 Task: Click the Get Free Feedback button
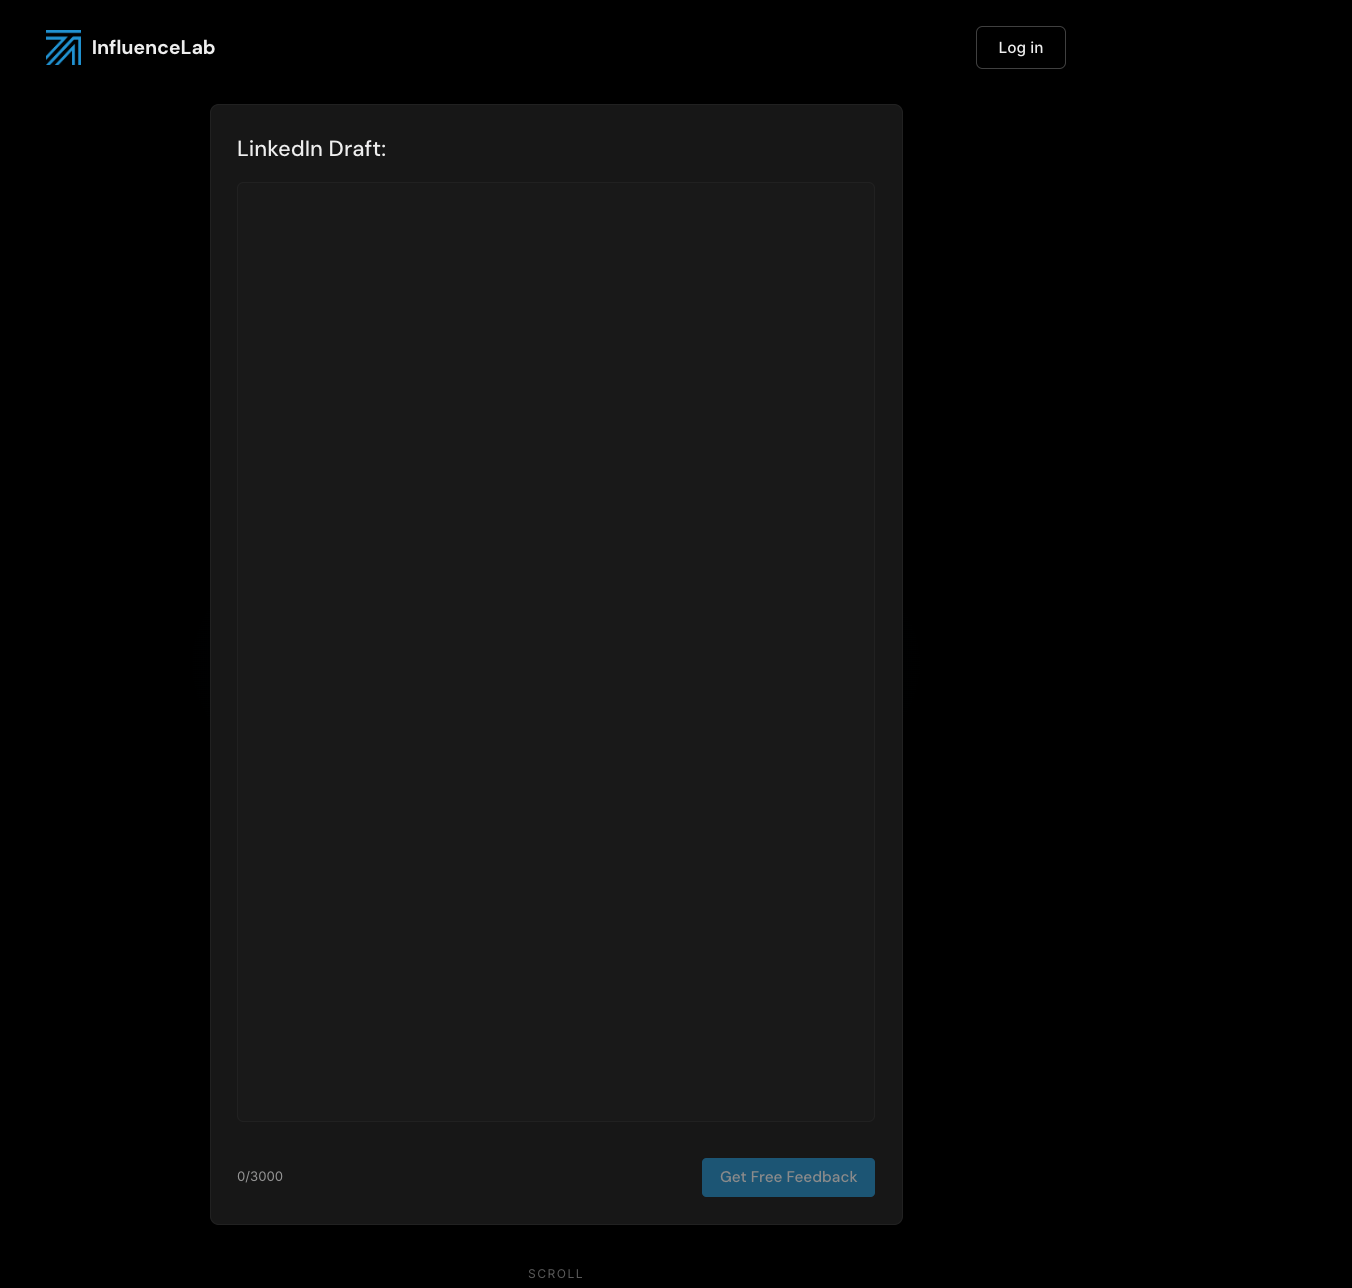(x=788, y=1177)
